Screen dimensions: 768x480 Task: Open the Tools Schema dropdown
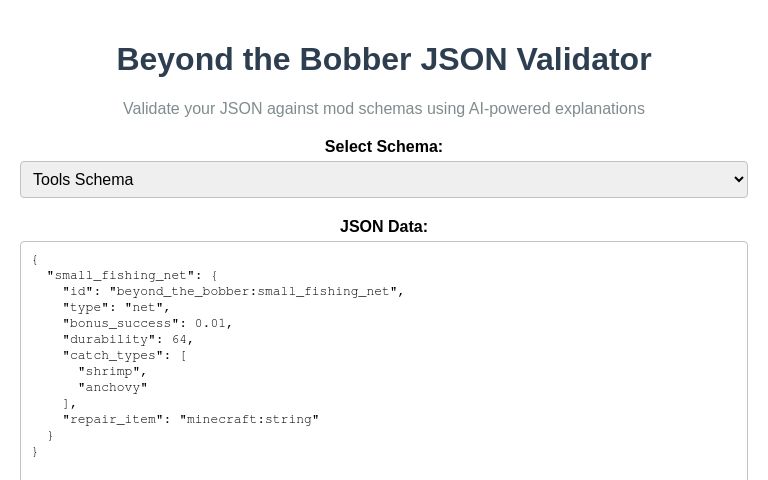[x=384, y=179]
